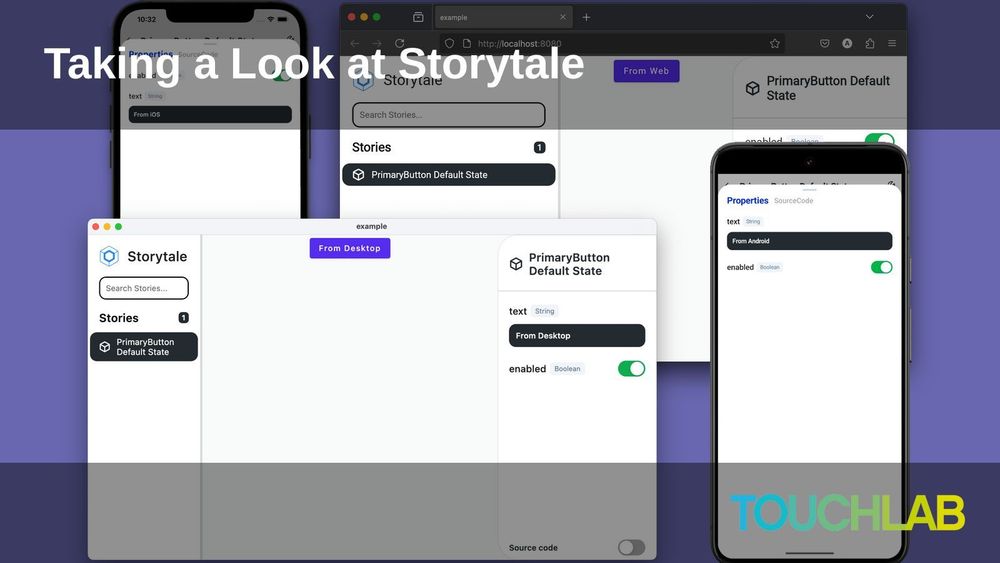Go back in browser history
Screen dimensions: 1000x563
pos(355,43)
